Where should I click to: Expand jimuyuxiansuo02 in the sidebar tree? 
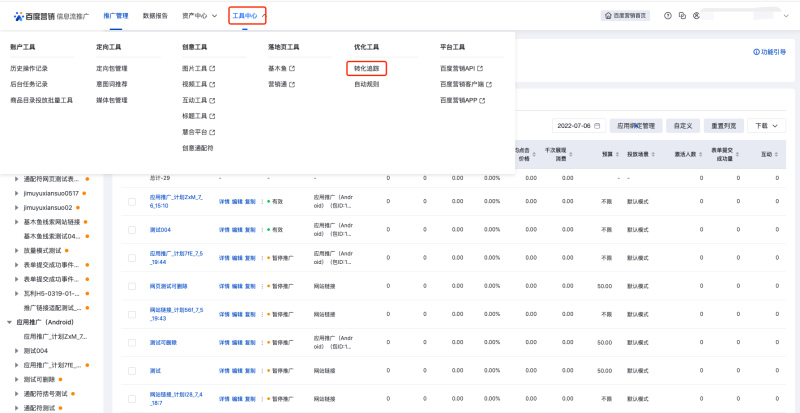tap(17, 208)
